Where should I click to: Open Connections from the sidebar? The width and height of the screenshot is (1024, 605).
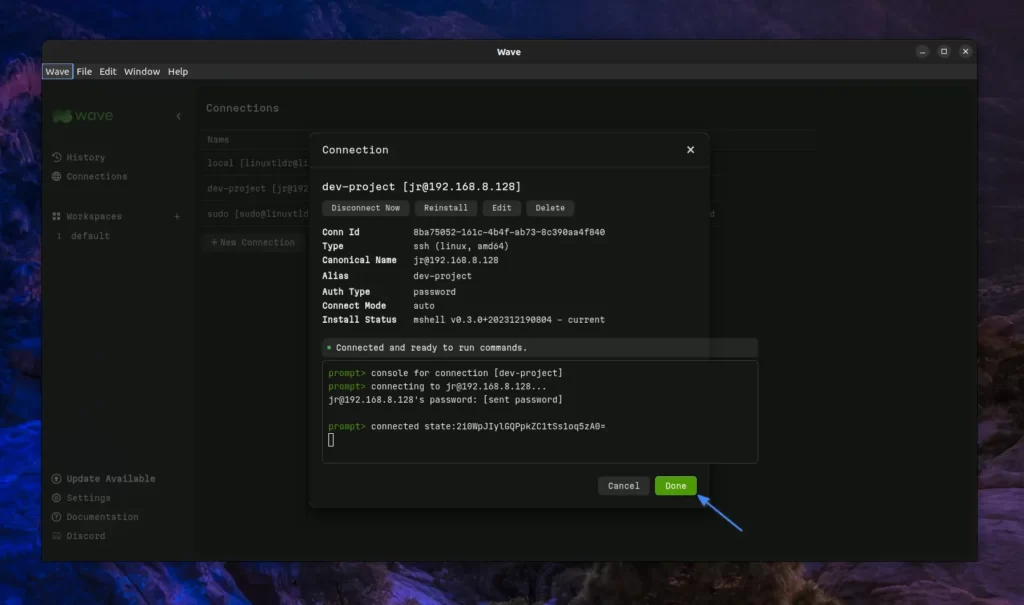click(x=96, y=176)
